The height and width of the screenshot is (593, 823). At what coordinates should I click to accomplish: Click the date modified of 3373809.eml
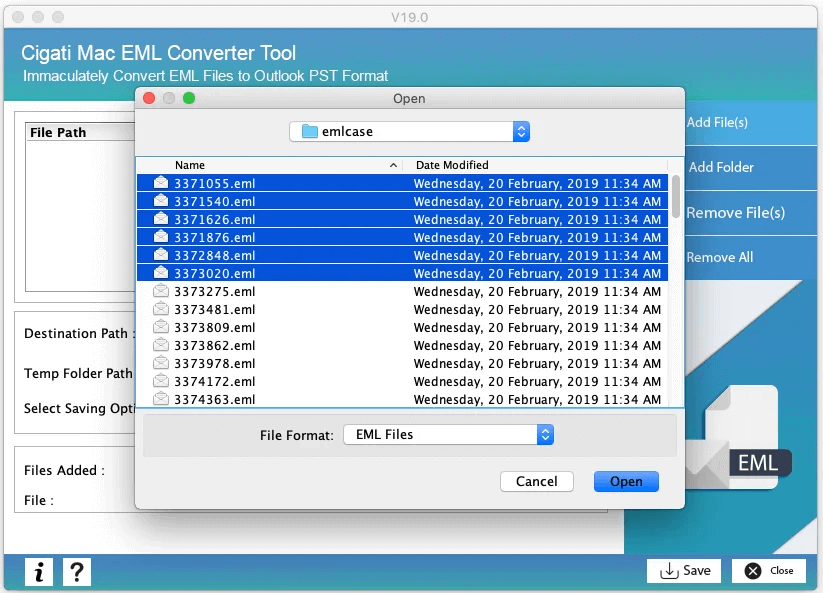[x=537, y=327]
